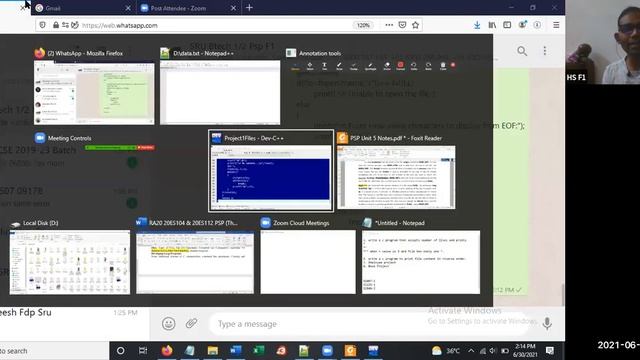The height and width of the screenshot is (360, 640).
Task: Click the Dev-C++ icon on the taskbar
Action: pos(373,351)
